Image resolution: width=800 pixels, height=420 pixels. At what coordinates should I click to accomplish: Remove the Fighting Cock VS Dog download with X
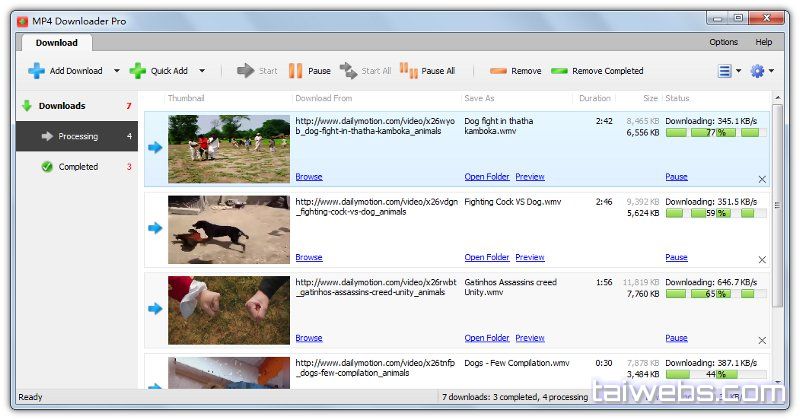[x=762, y=260]
